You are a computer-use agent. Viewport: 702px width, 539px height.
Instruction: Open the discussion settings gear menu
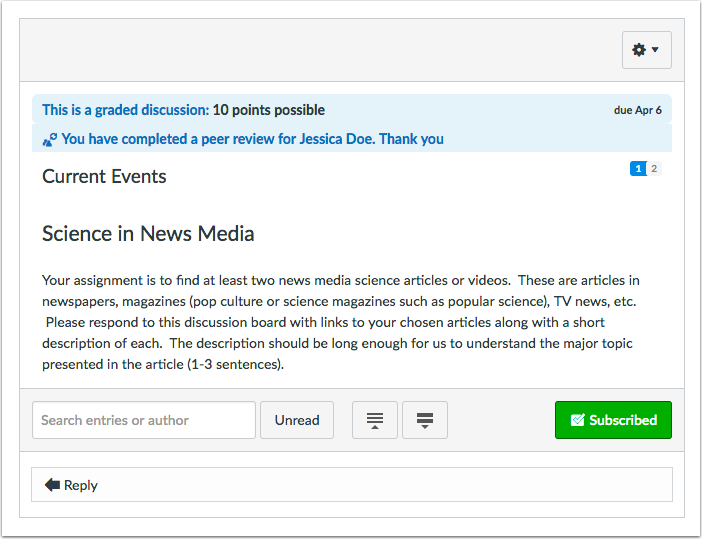click(x=640, y=50)
